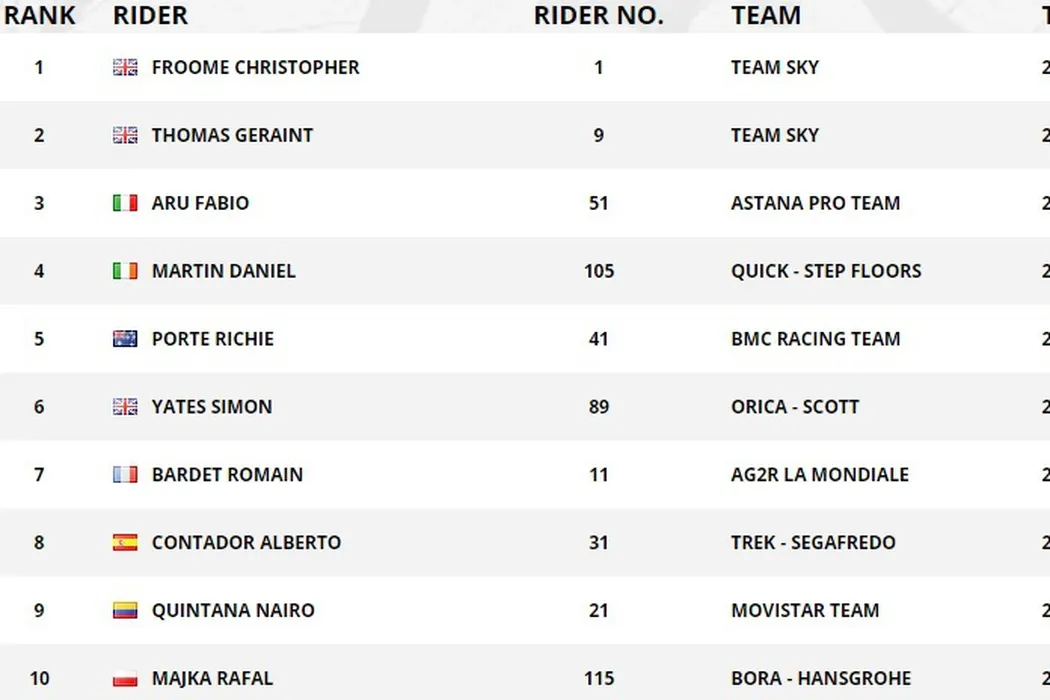Click the British flag beside Yates Simon
The height and width of the screenshot is (700, 1050).
pos(125,407)
